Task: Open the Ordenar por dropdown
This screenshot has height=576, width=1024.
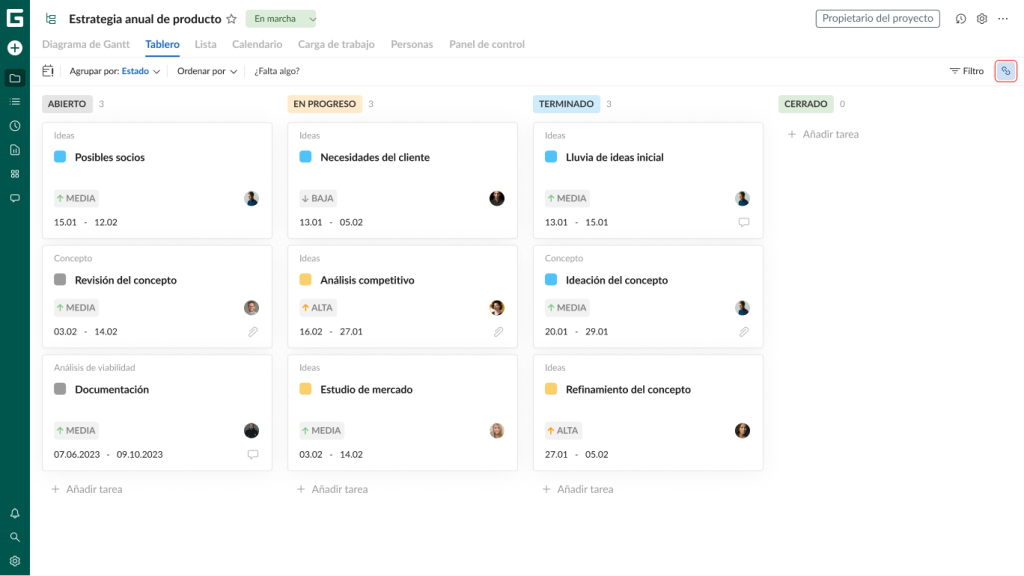Action: tap(207, 71)
